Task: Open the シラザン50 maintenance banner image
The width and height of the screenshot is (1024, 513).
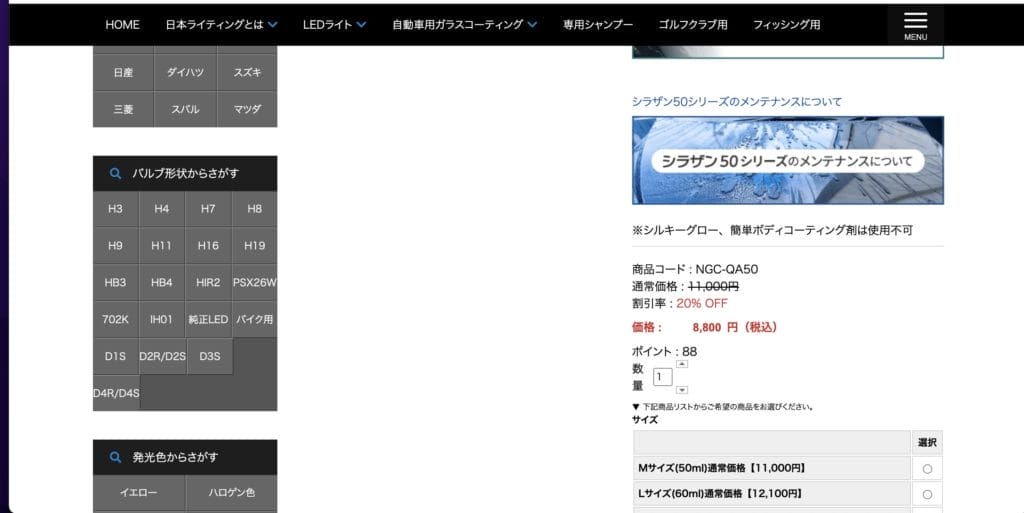Action: [x=788, y=161]
